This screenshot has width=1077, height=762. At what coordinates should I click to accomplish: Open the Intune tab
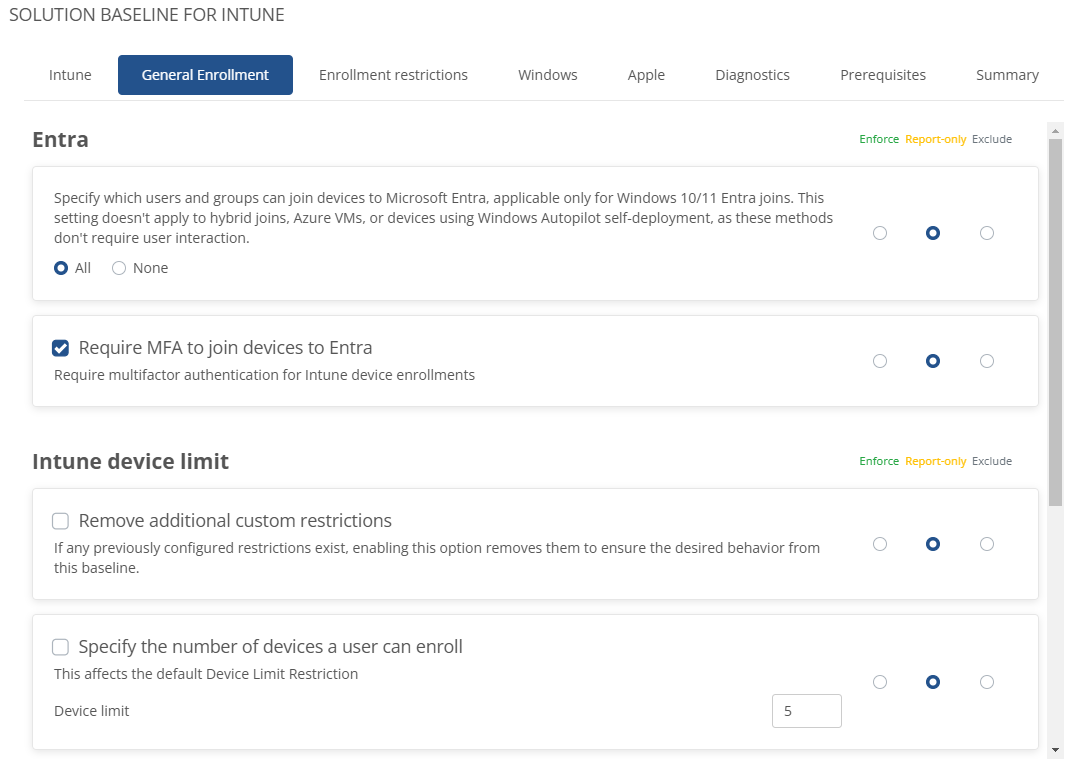pyautogui.click(x=70, y=75)
